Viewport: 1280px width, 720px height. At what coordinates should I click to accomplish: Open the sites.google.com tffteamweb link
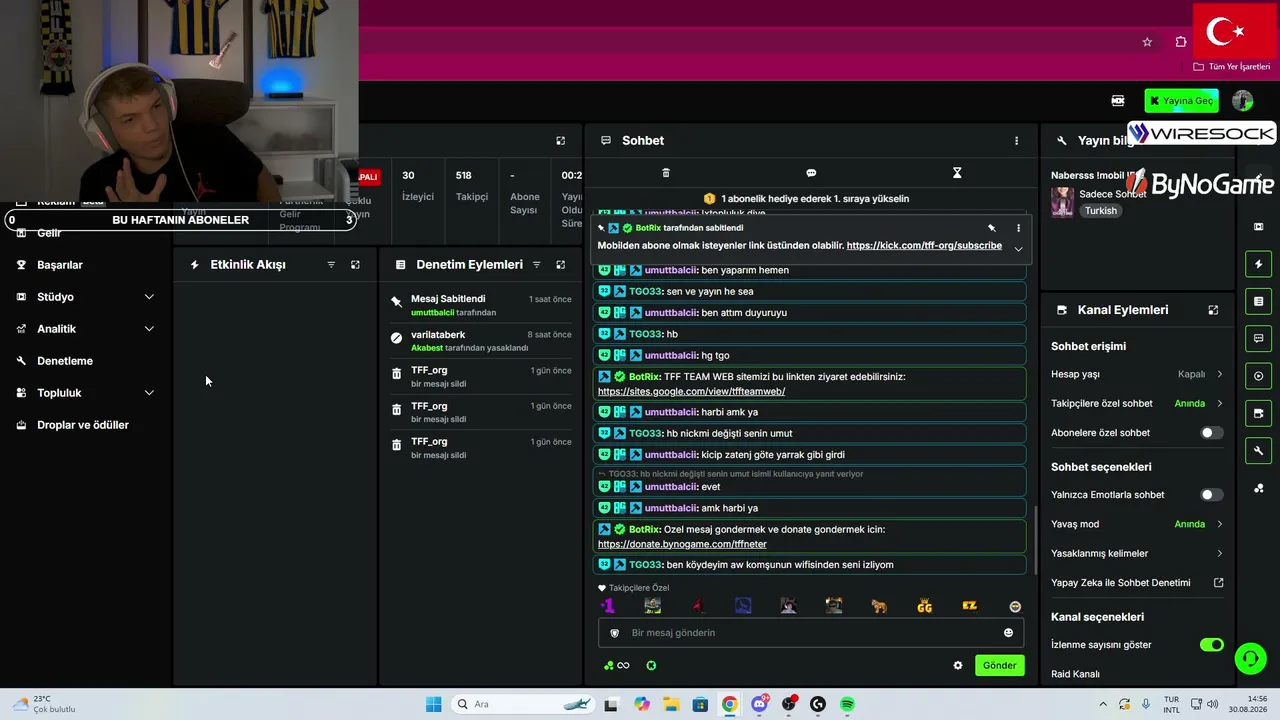(x=691, y=391)
